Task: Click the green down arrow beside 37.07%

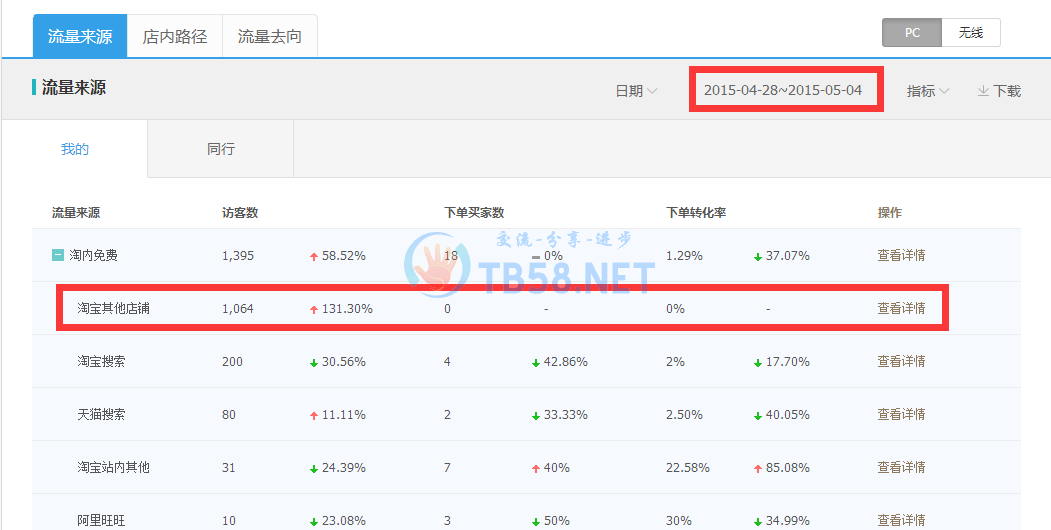Action: point(758,257)
